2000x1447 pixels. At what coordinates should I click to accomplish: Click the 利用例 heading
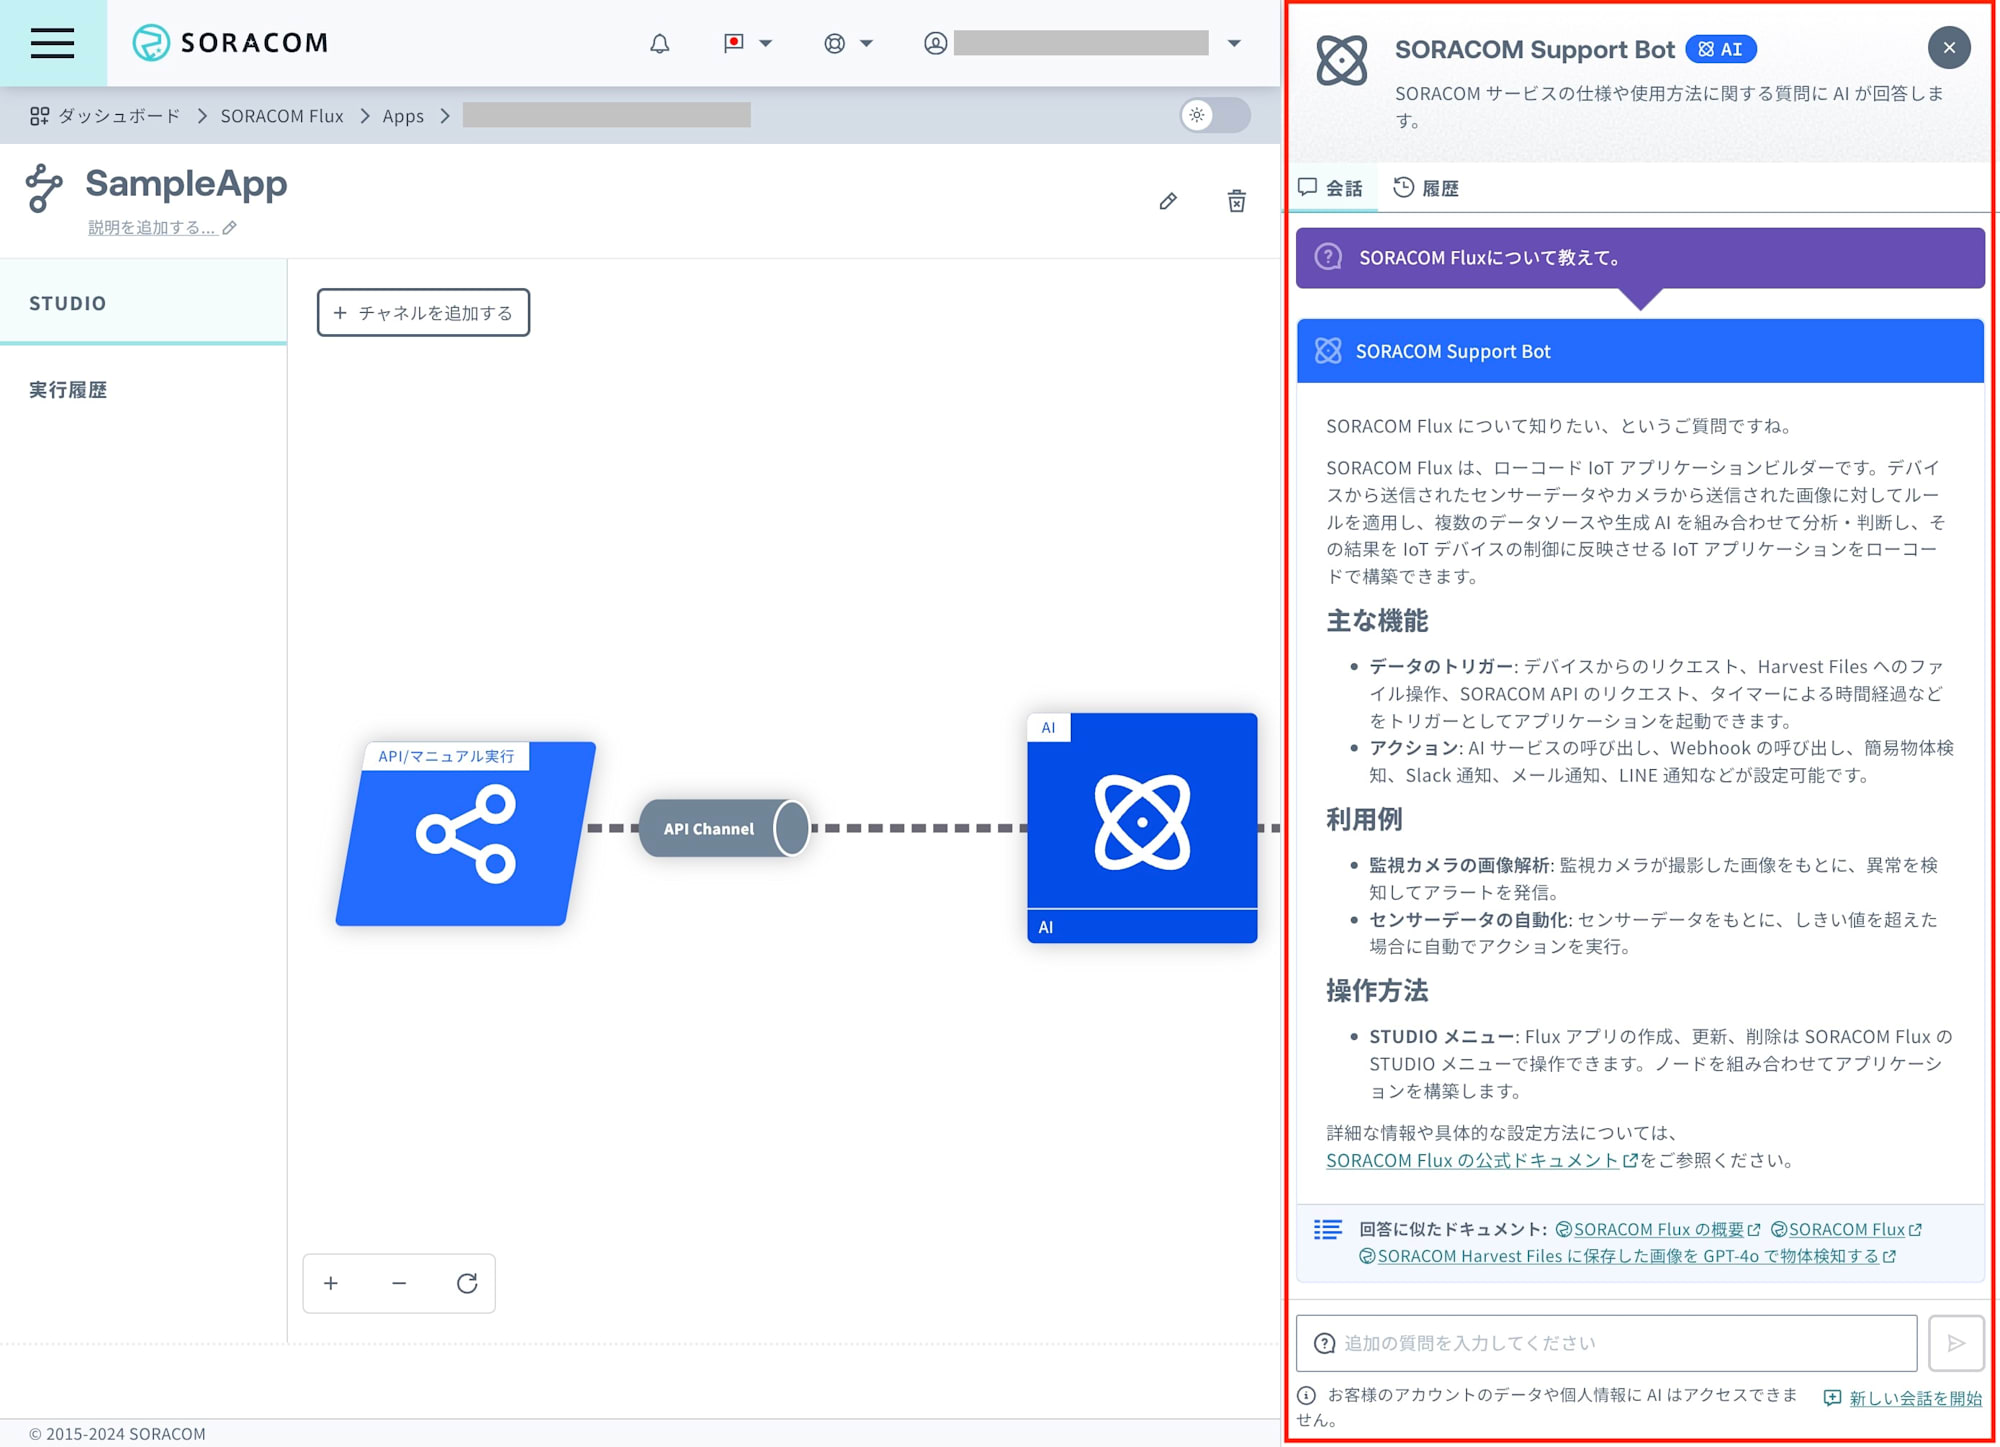1364,820
